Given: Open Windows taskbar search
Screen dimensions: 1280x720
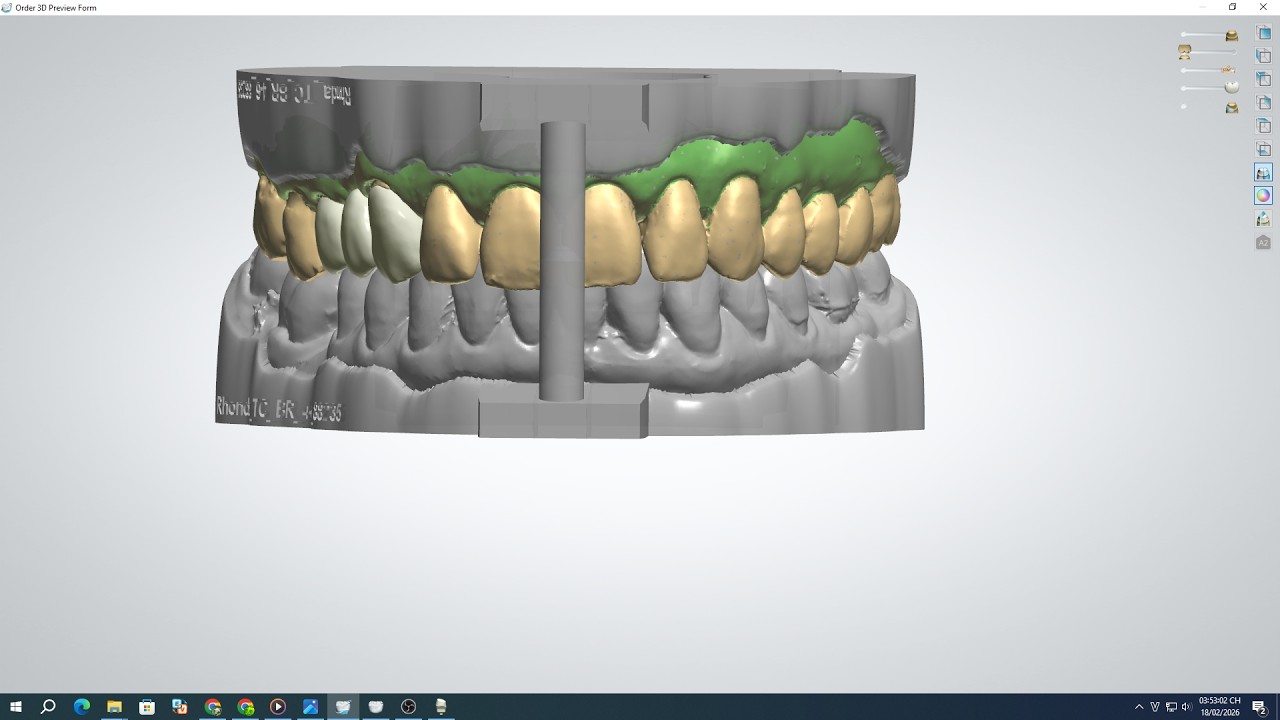Looking at the screenshot, I should [x=48, y=707].
